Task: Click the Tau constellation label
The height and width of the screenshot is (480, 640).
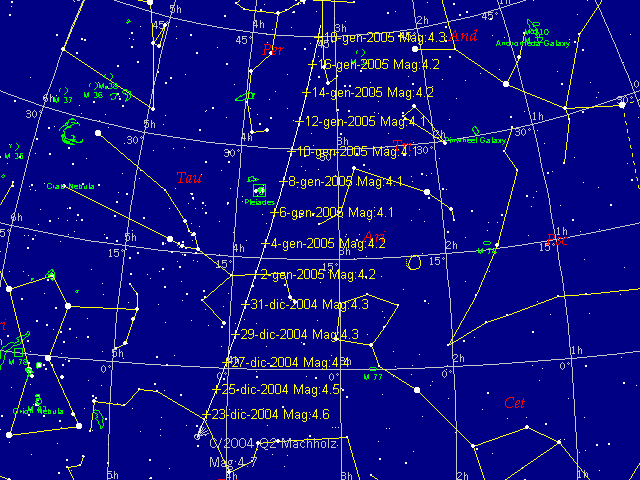Action: point(187,179)
